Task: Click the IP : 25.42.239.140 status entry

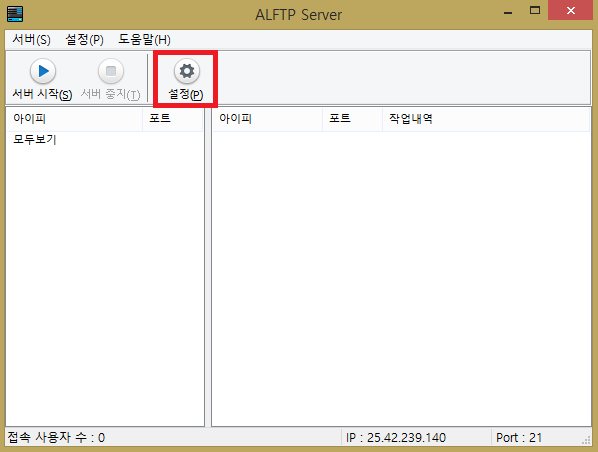Action: 396,438
